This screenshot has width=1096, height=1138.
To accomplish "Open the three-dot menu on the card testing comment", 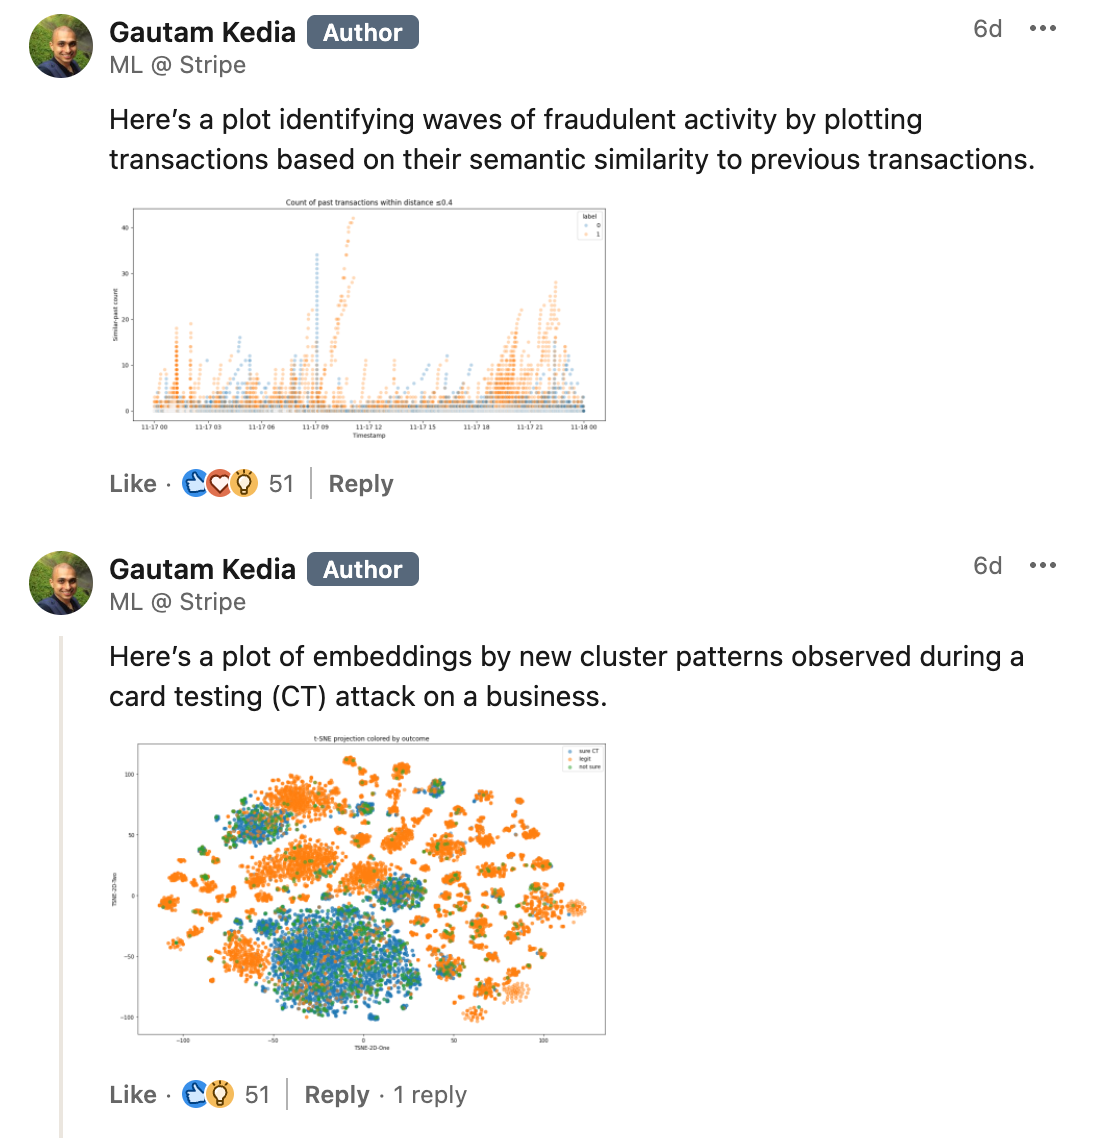I will coord(1042,566).
